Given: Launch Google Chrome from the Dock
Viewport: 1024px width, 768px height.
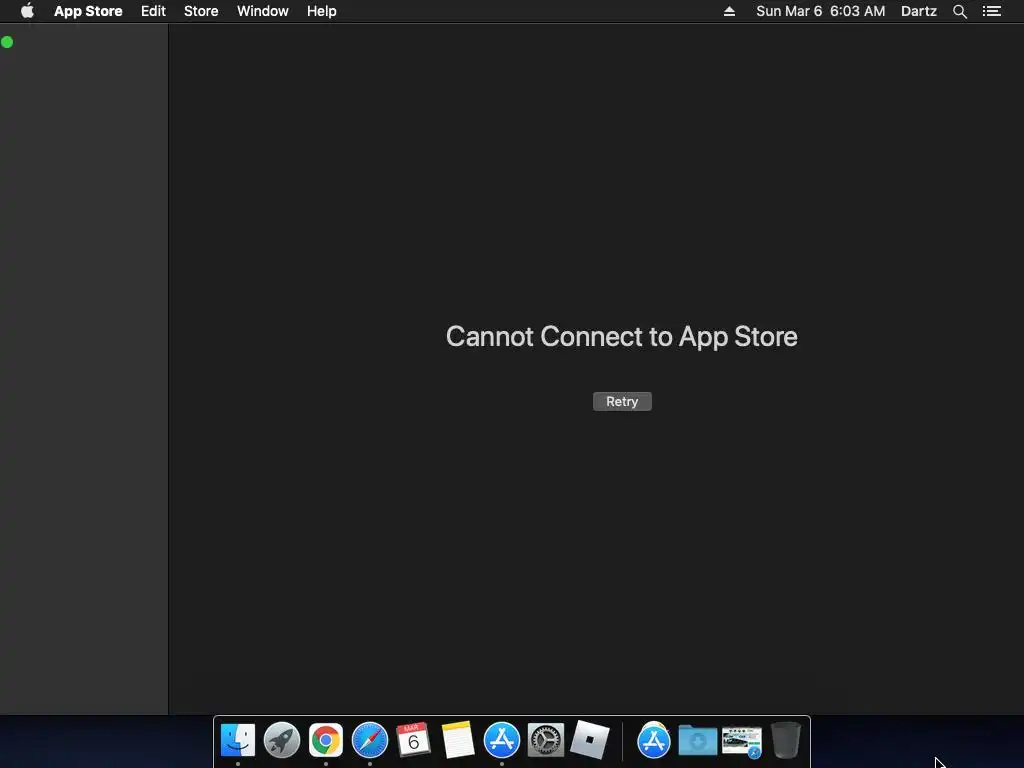Looking at the screenshot, I should [326, 740].
